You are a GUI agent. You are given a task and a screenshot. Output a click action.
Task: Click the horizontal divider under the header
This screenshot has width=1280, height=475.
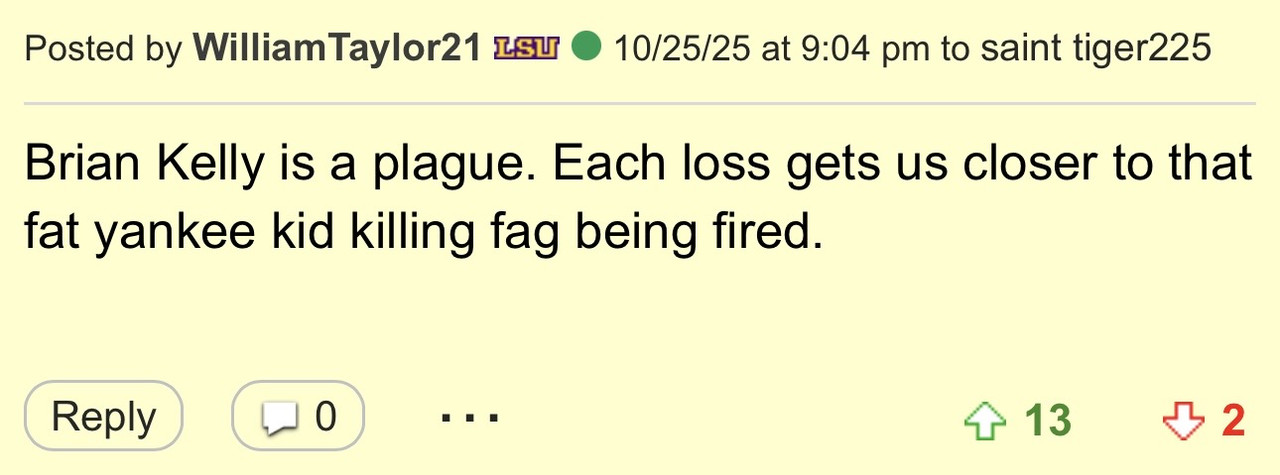pyautogui.click(x=640, y=103)
